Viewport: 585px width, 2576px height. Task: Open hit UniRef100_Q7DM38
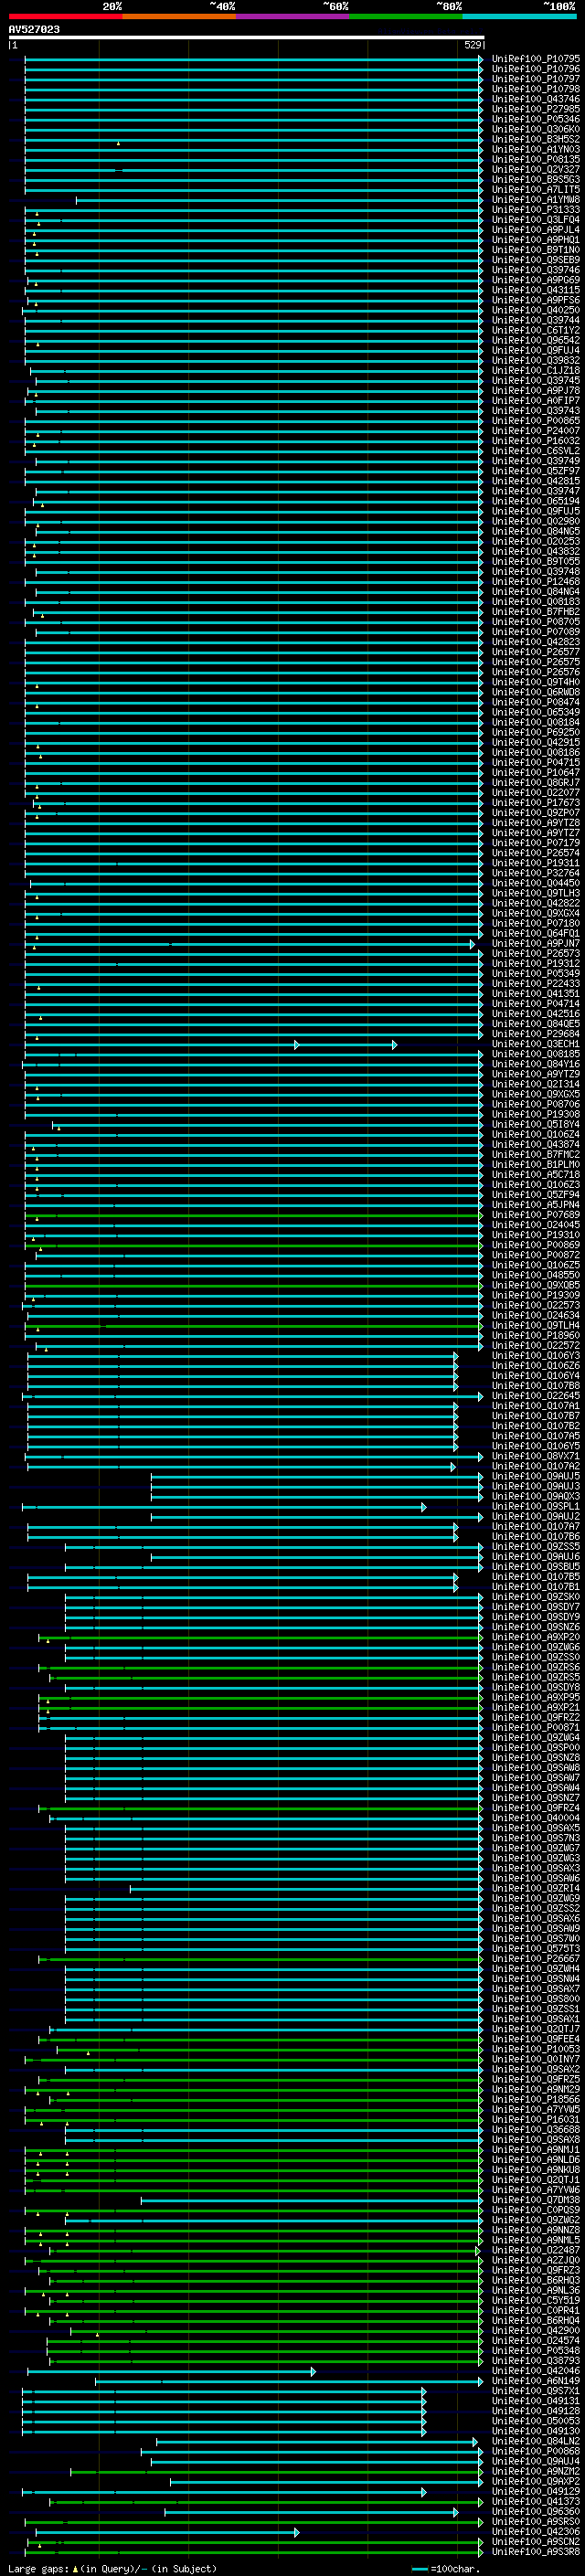pyautogui.click(x=535, y=2199)
